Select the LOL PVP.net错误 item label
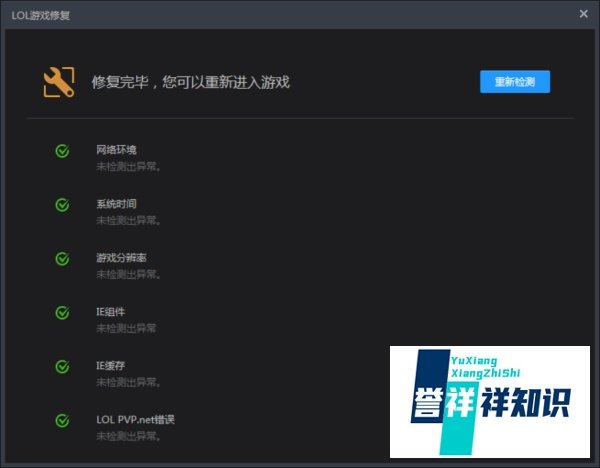Image resolution: width=600 pixels, height=468 pixels. coord(135,419)
